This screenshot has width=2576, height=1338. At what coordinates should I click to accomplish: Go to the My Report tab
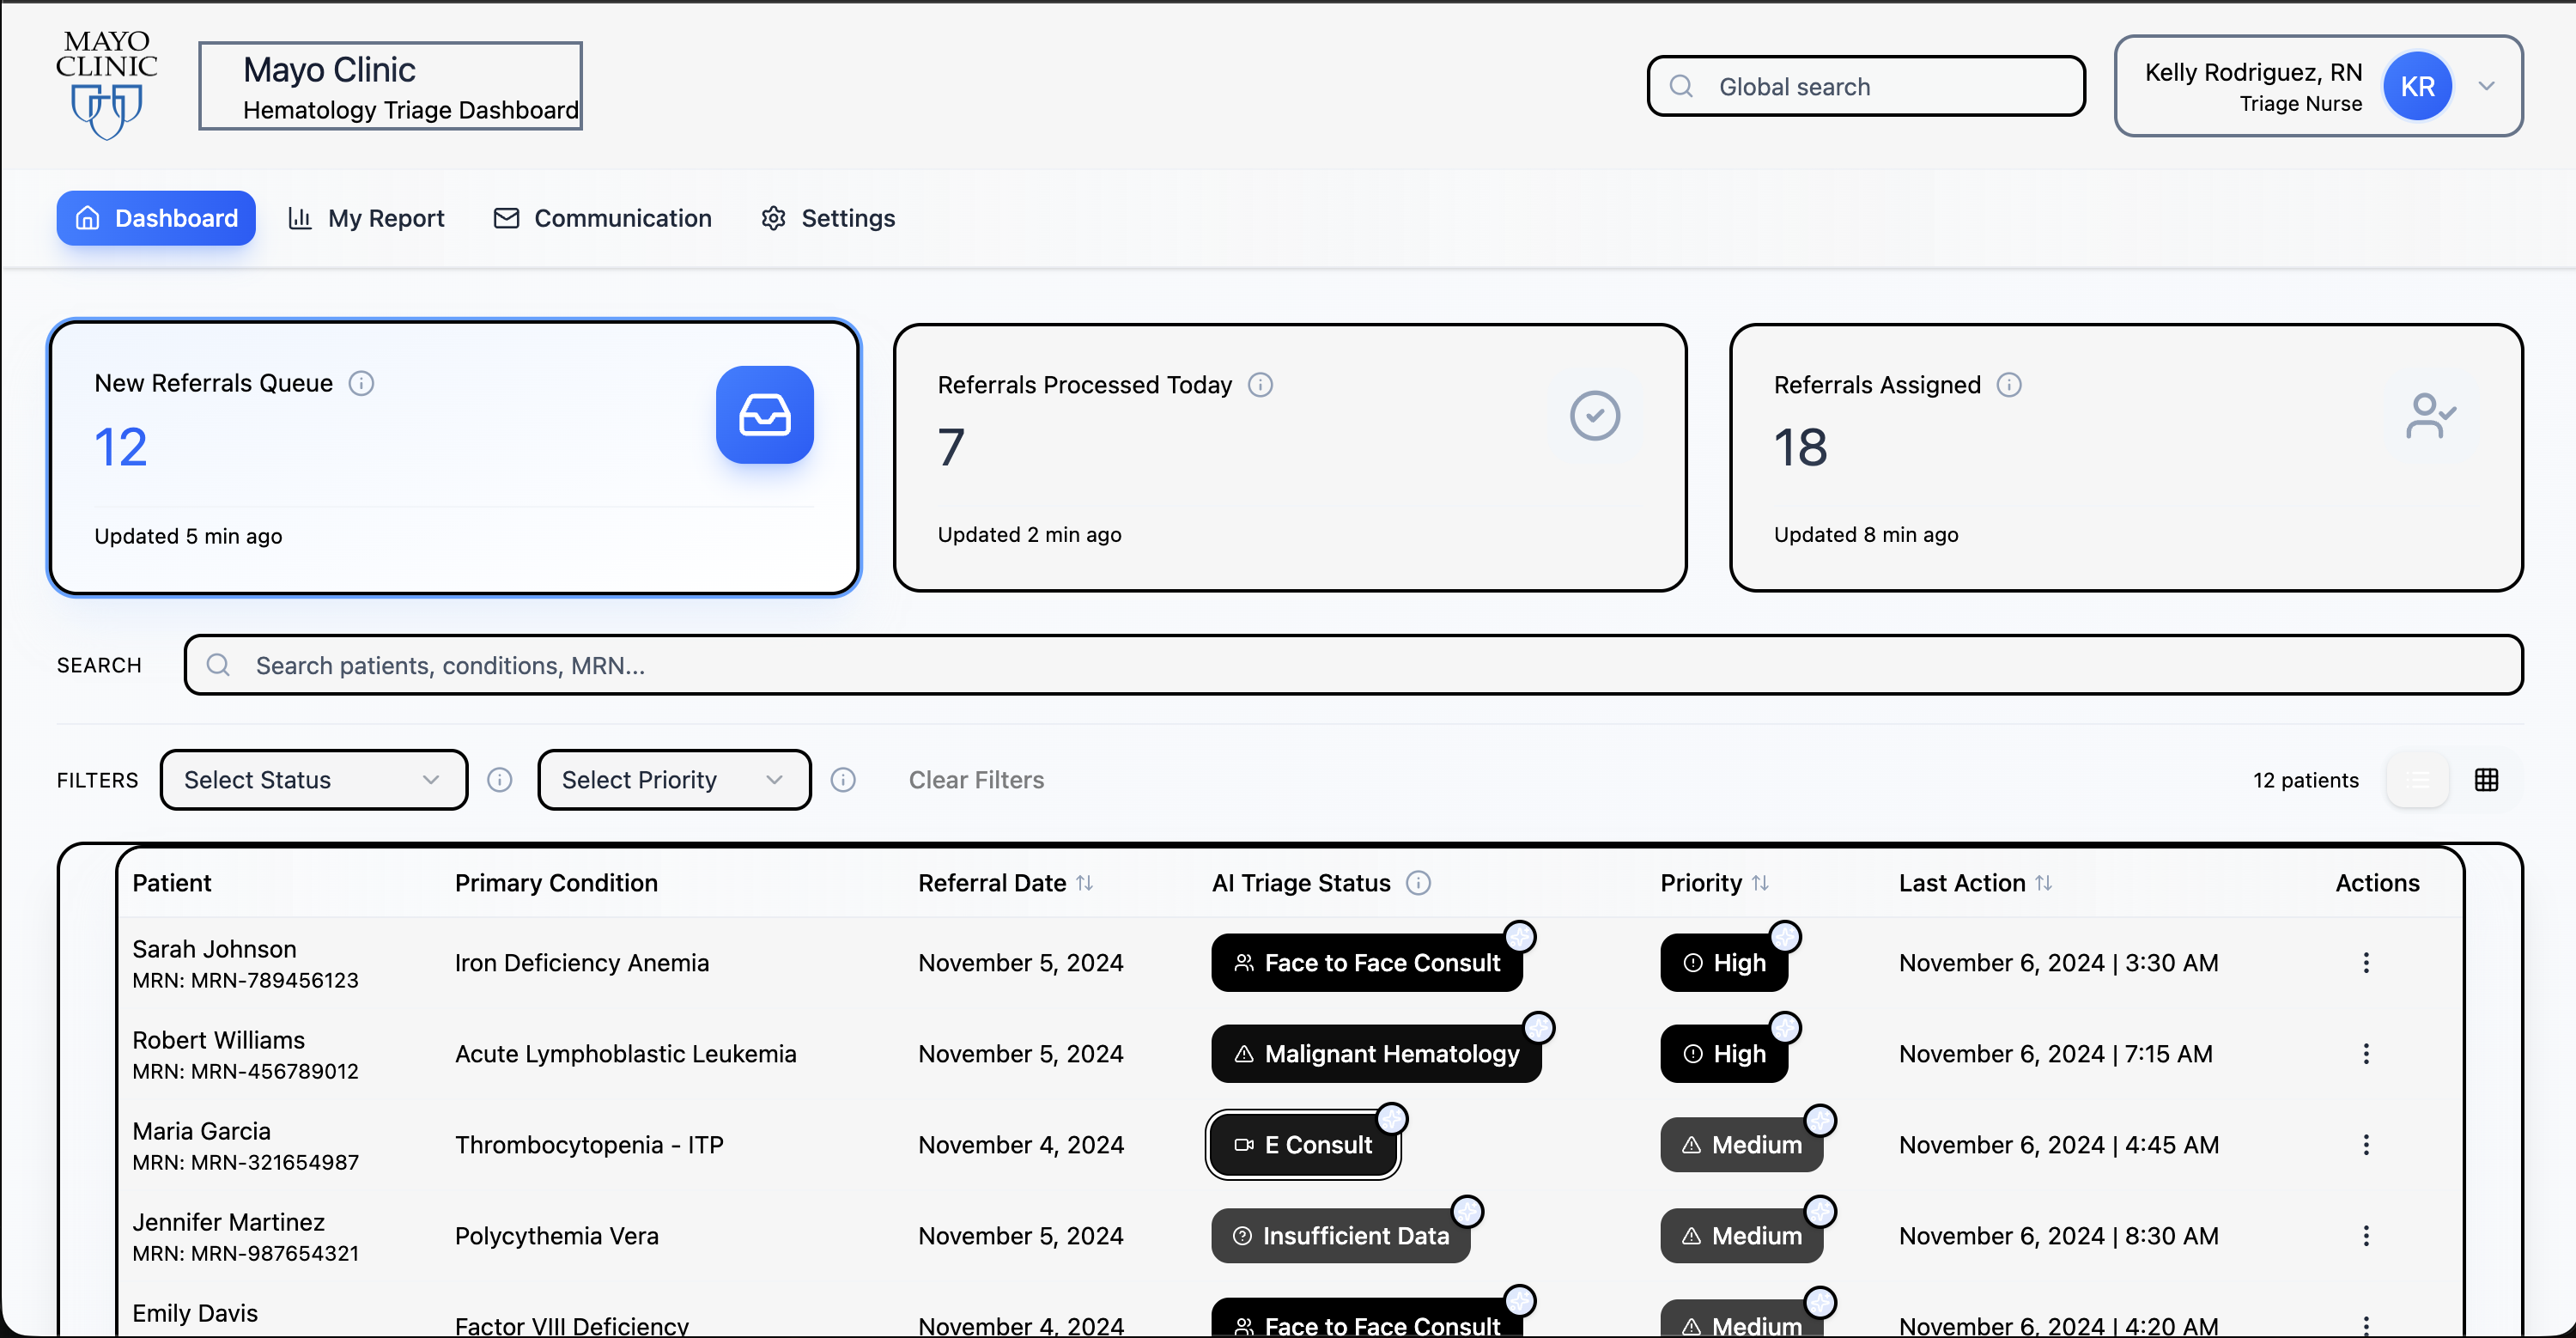tap(366, 218)
